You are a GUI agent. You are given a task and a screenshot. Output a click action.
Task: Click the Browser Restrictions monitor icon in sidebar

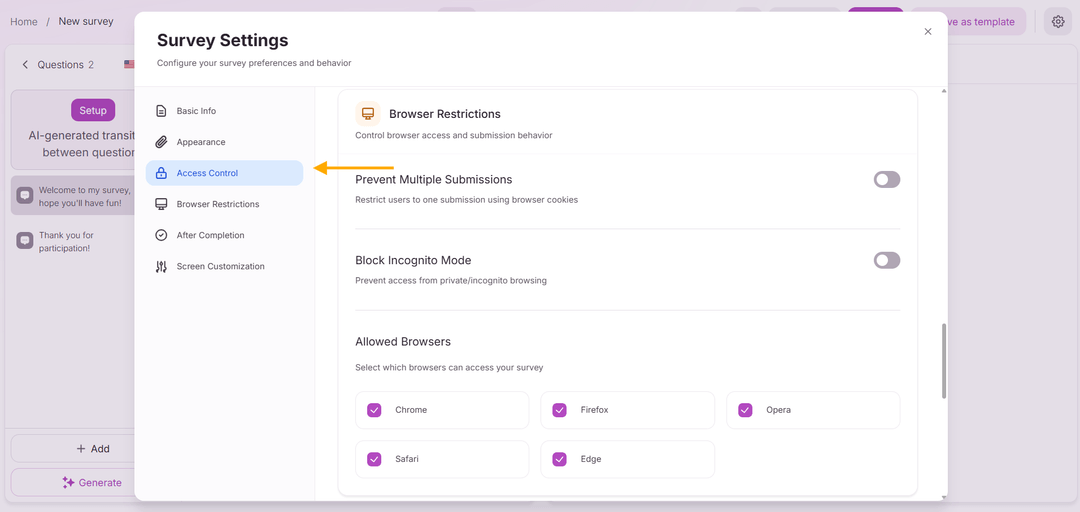[x=161, y=204]
